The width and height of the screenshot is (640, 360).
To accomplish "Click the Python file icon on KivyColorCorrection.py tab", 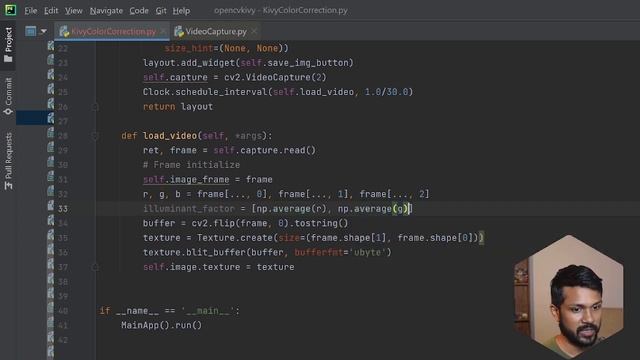I will (x=64, y=31).
